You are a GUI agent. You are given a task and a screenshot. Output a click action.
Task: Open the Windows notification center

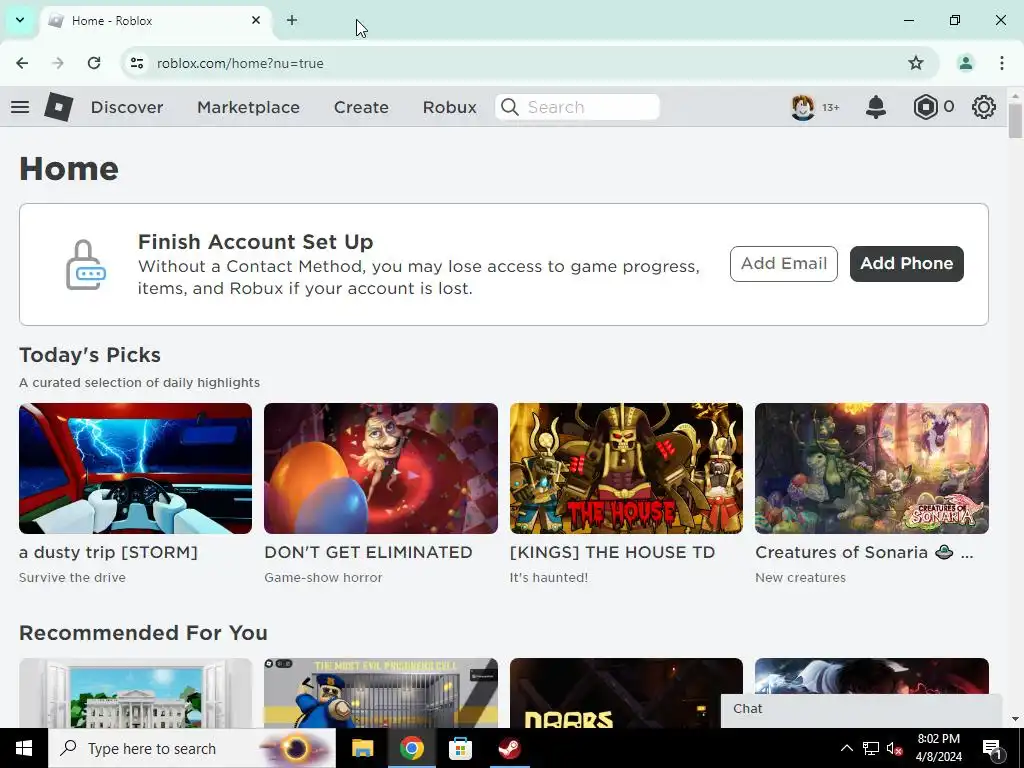tap(993, 748)
